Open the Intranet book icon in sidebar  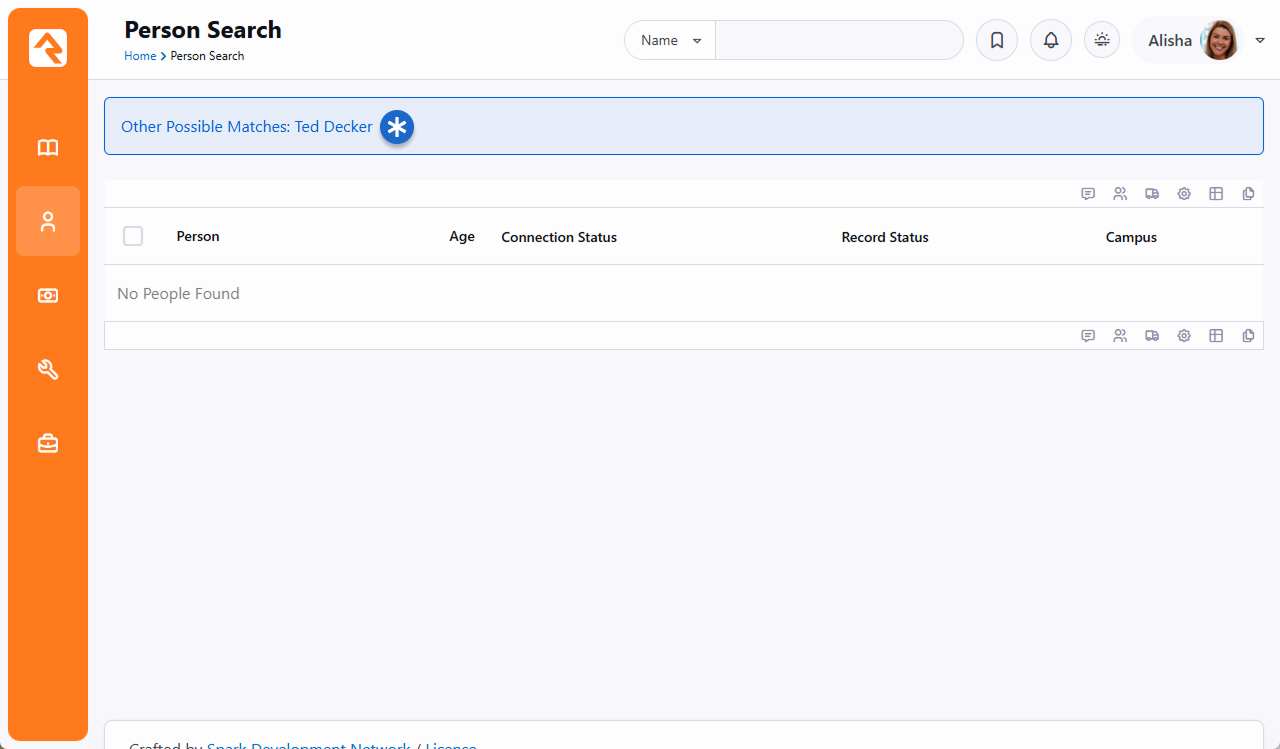click(x=48, y=148)
